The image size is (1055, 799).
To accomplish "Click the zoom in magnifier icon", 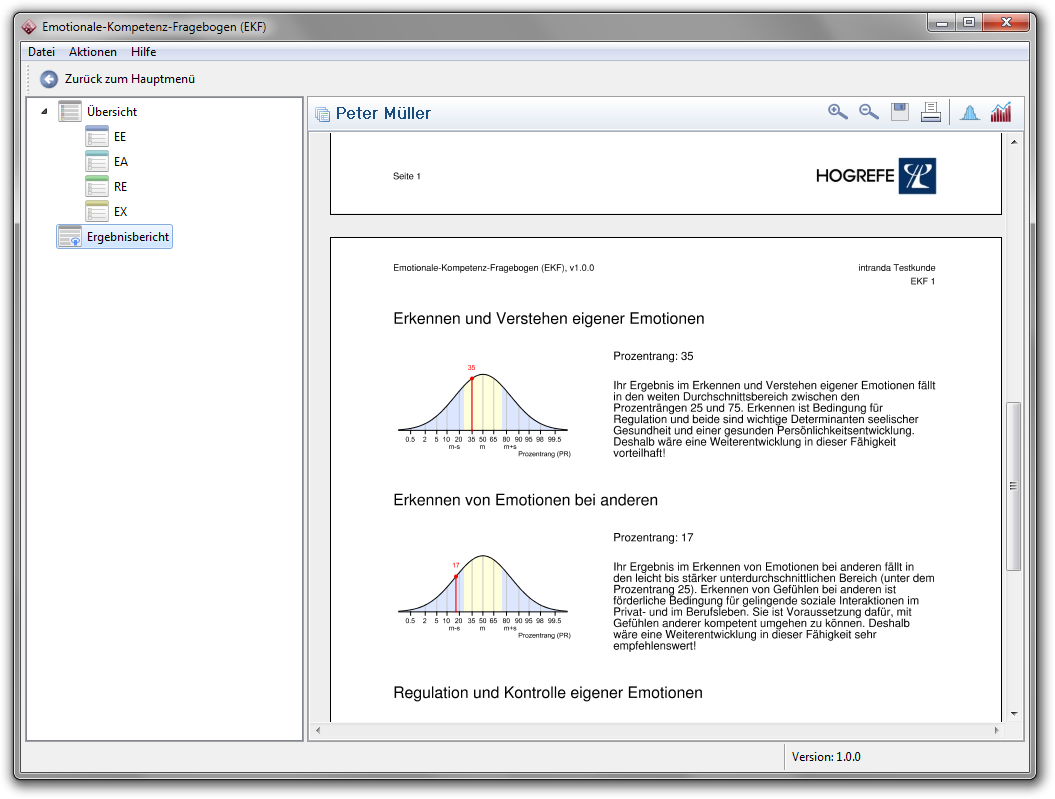I will coord(837,112).
